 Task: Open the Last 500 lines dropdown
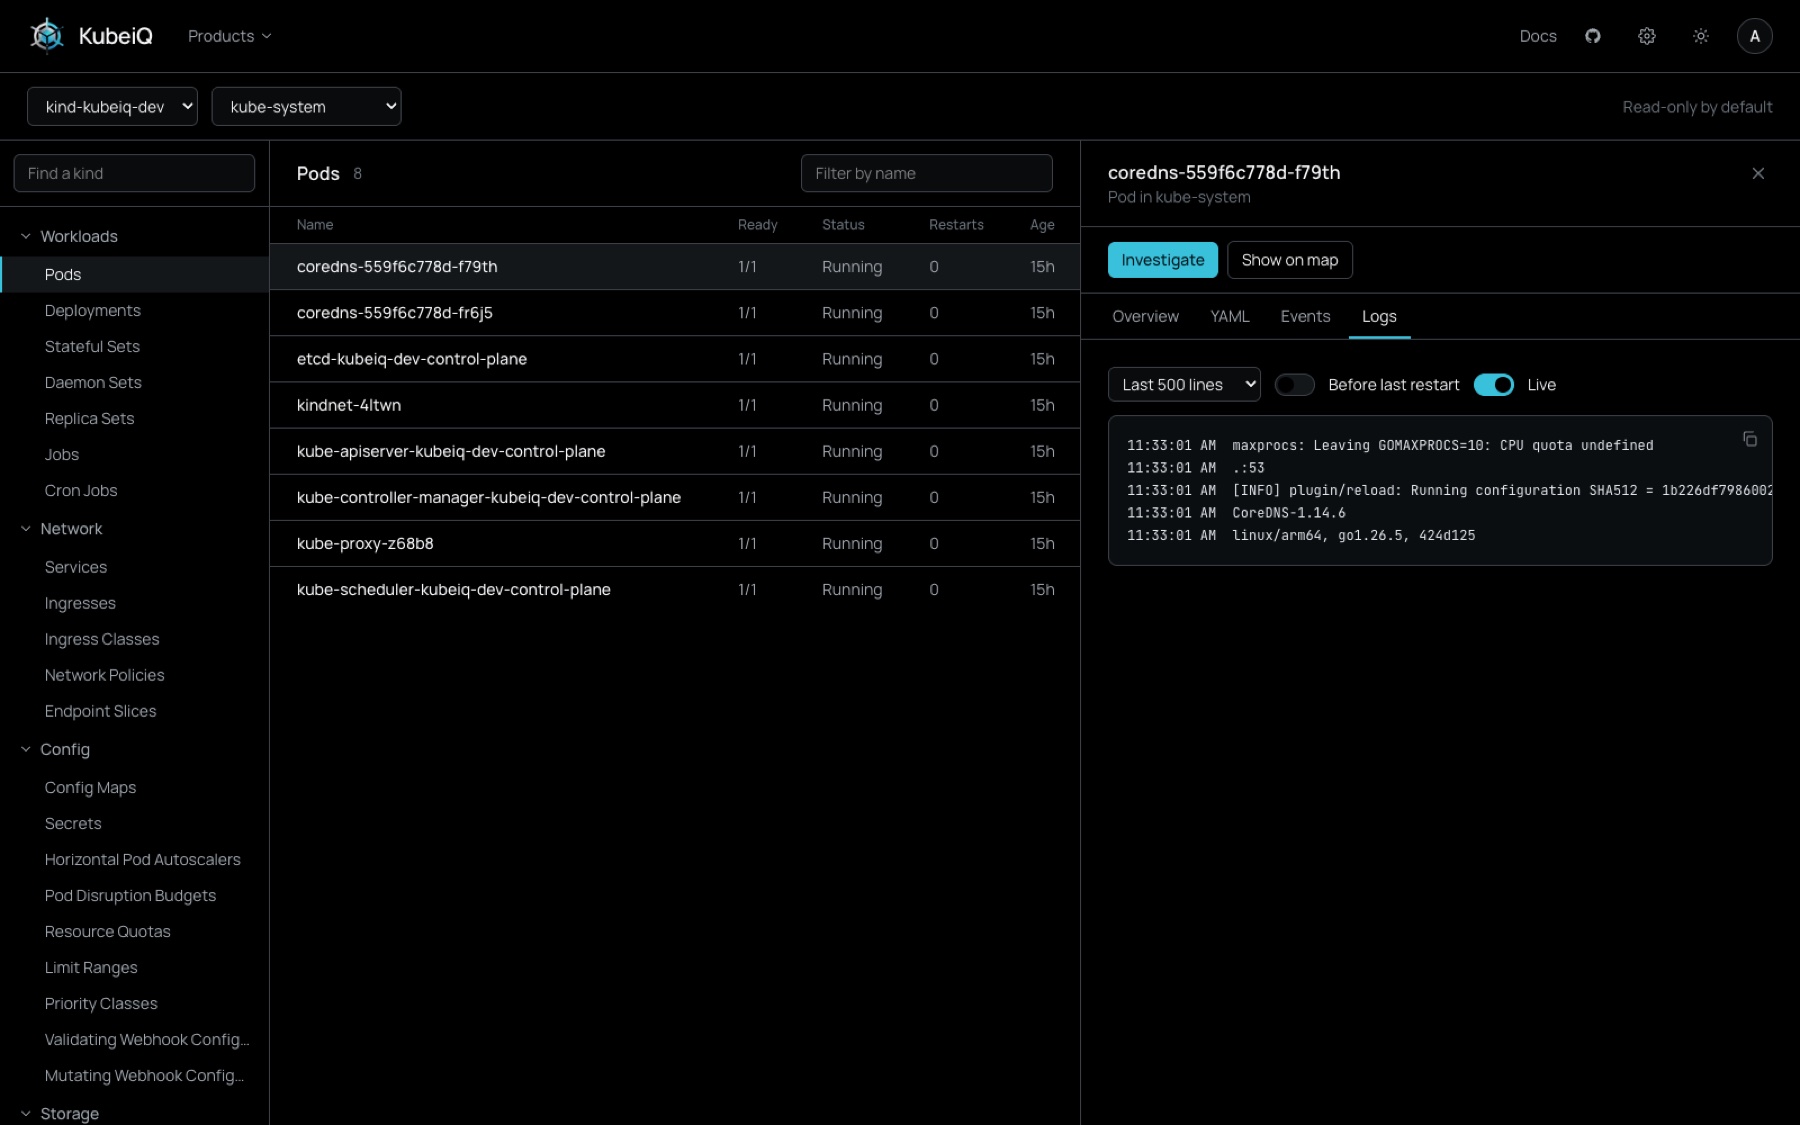(x=1184, y=385)
